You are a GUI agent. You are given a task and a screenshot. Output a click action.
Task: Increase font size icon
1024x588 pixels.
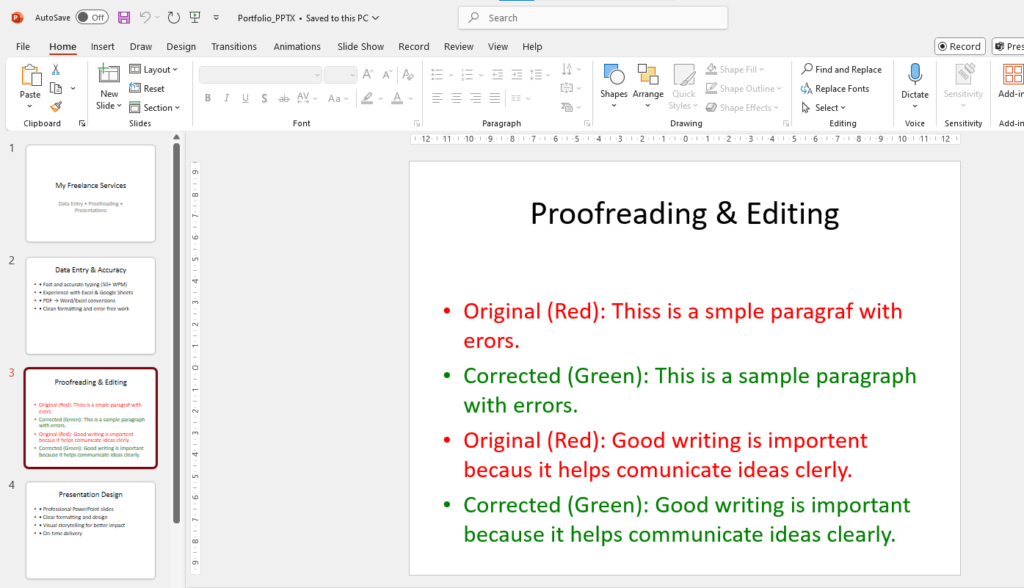(368, 74)
